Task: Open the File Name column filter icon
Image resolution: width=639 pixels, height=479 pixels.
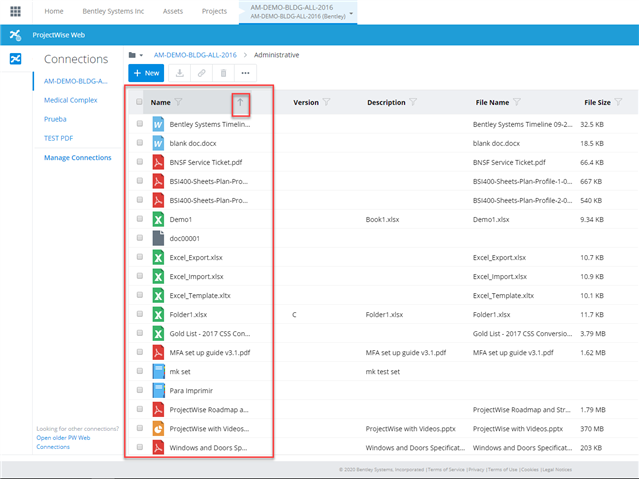Action: tap(517, 102)
